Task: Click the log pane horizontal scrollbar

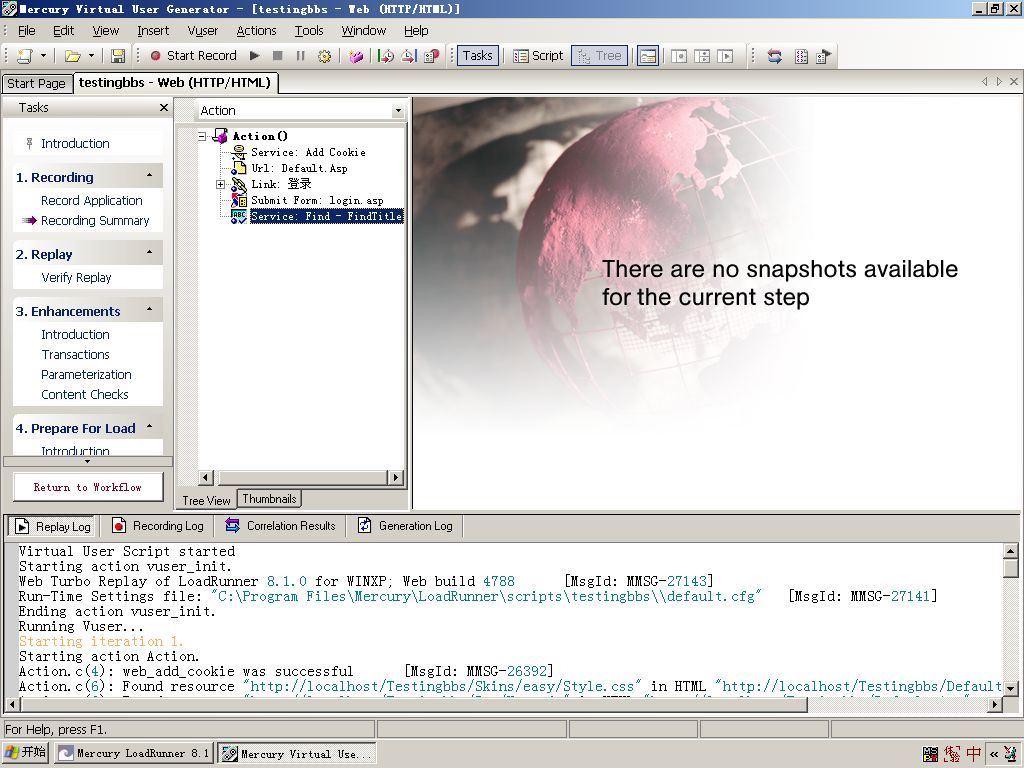Action: [x=504, y=704]
